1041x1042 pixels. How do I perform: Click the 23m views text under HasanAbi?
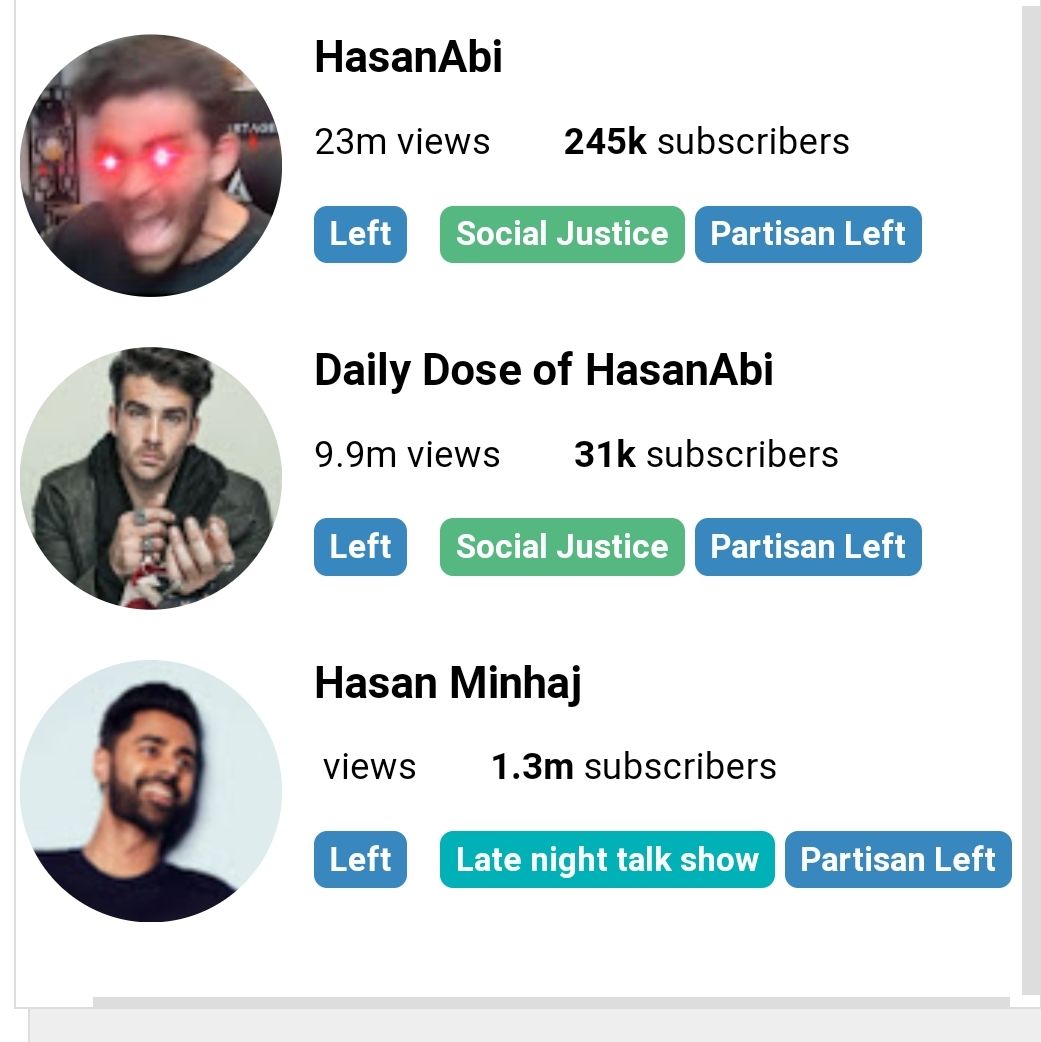(401, 141)
